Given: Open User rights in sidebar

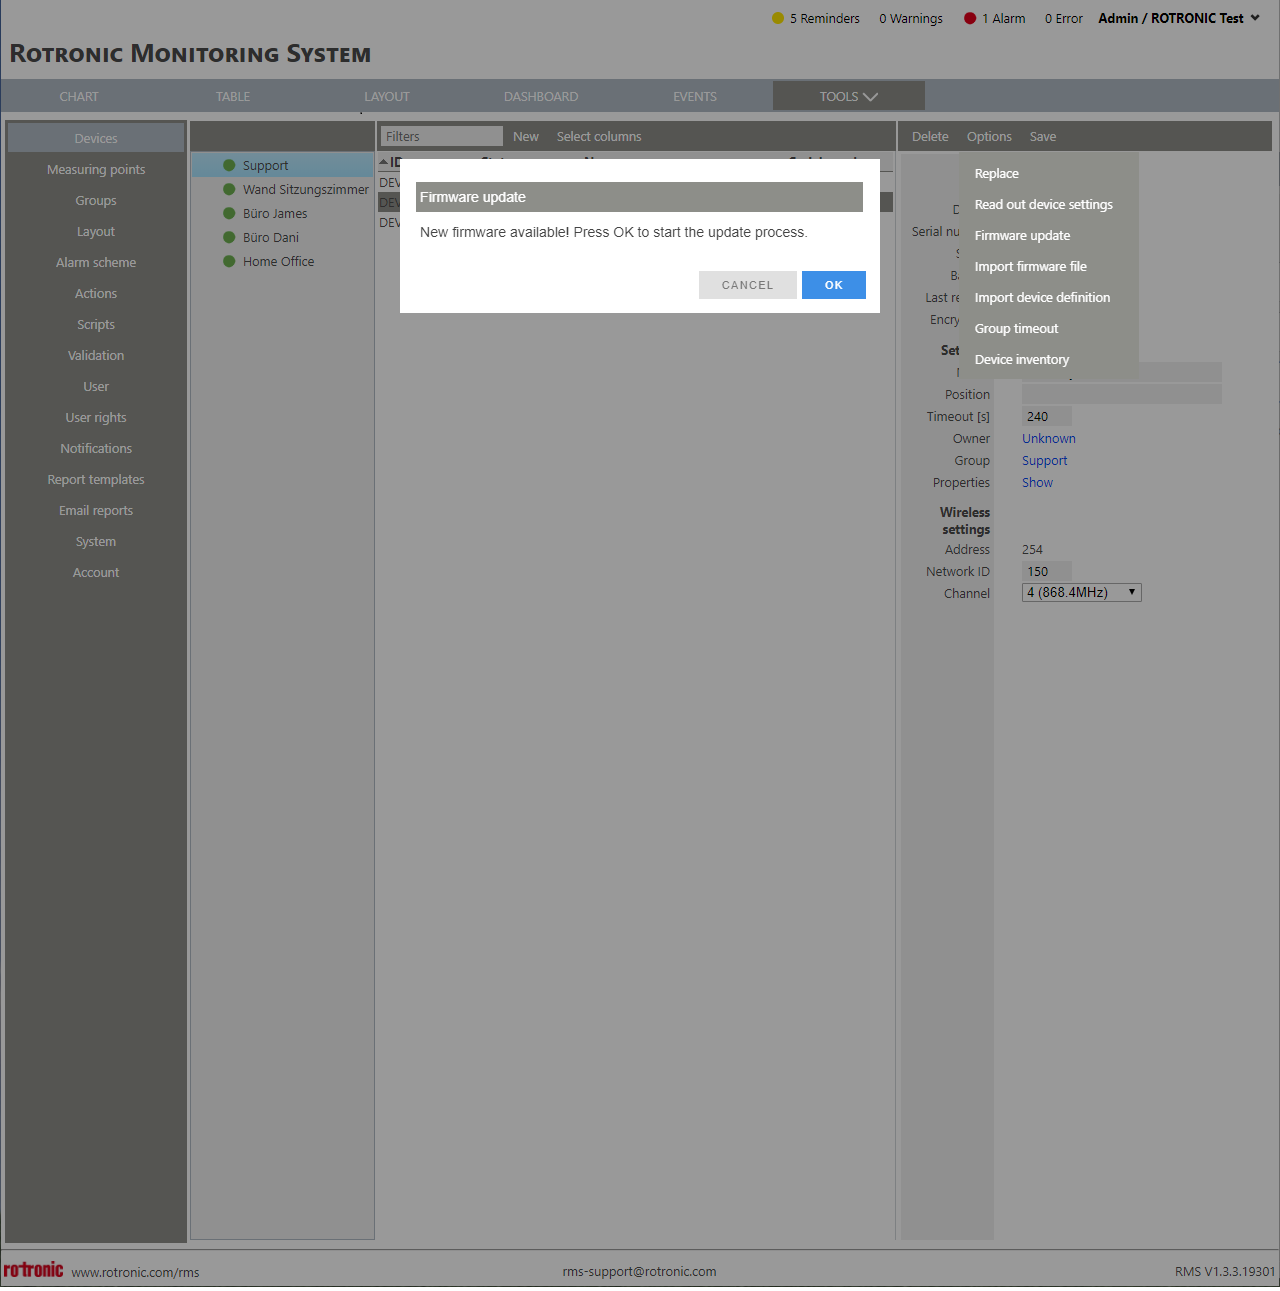Looking at the screenshot, I should click(96, 418).
